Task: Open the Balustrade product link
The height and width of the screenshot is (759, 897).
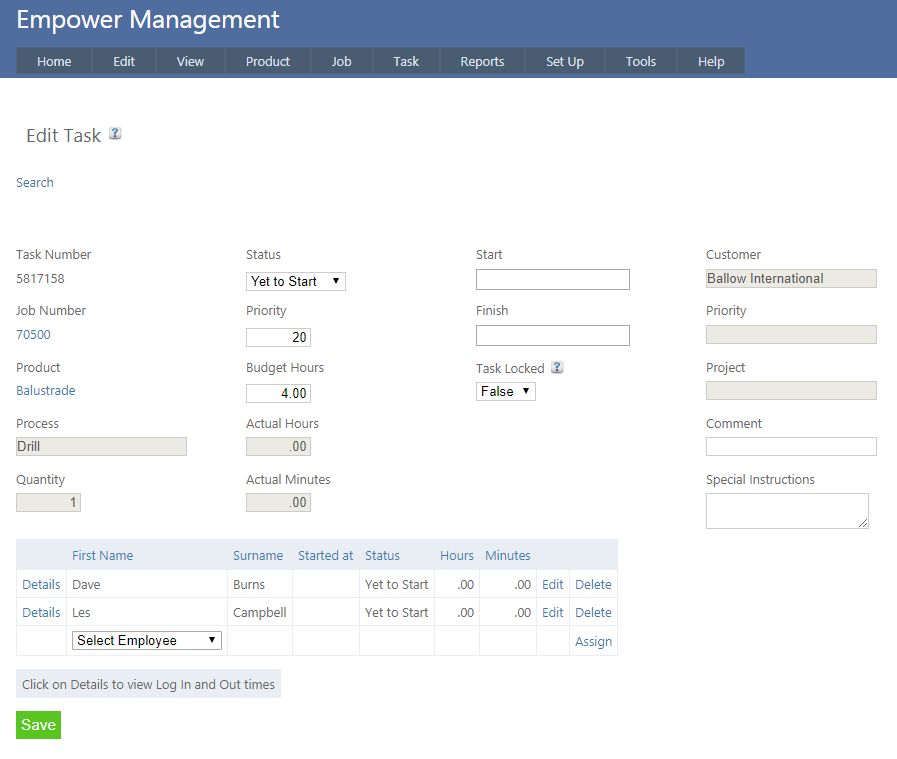Action: pos(46,391)
